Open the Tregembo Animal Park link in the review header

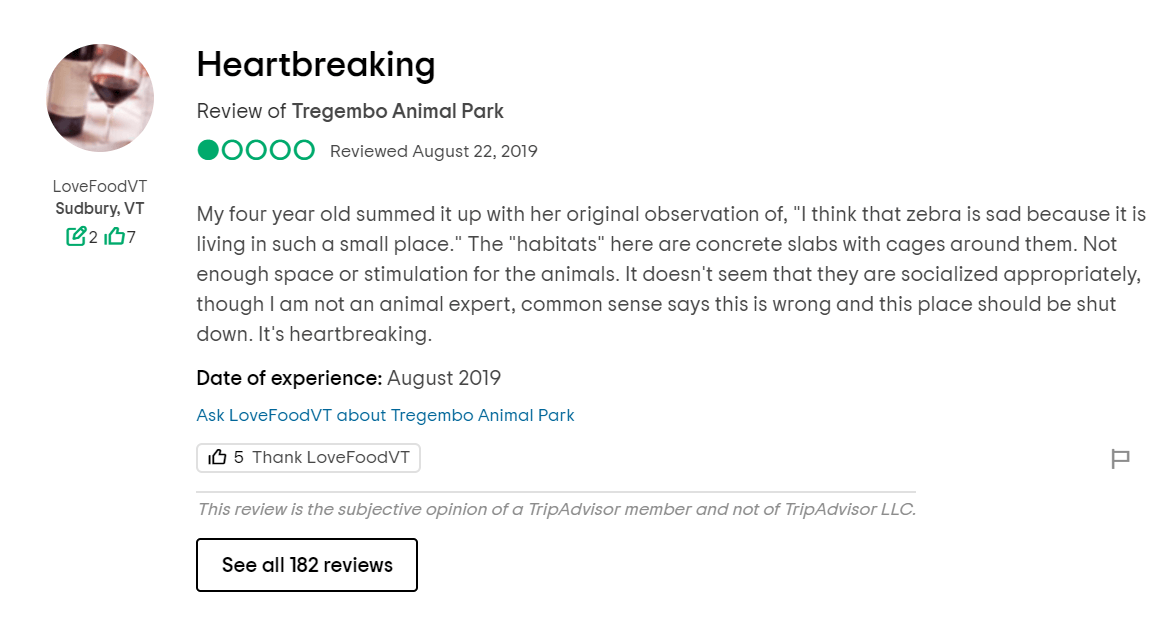pos(397,111)
